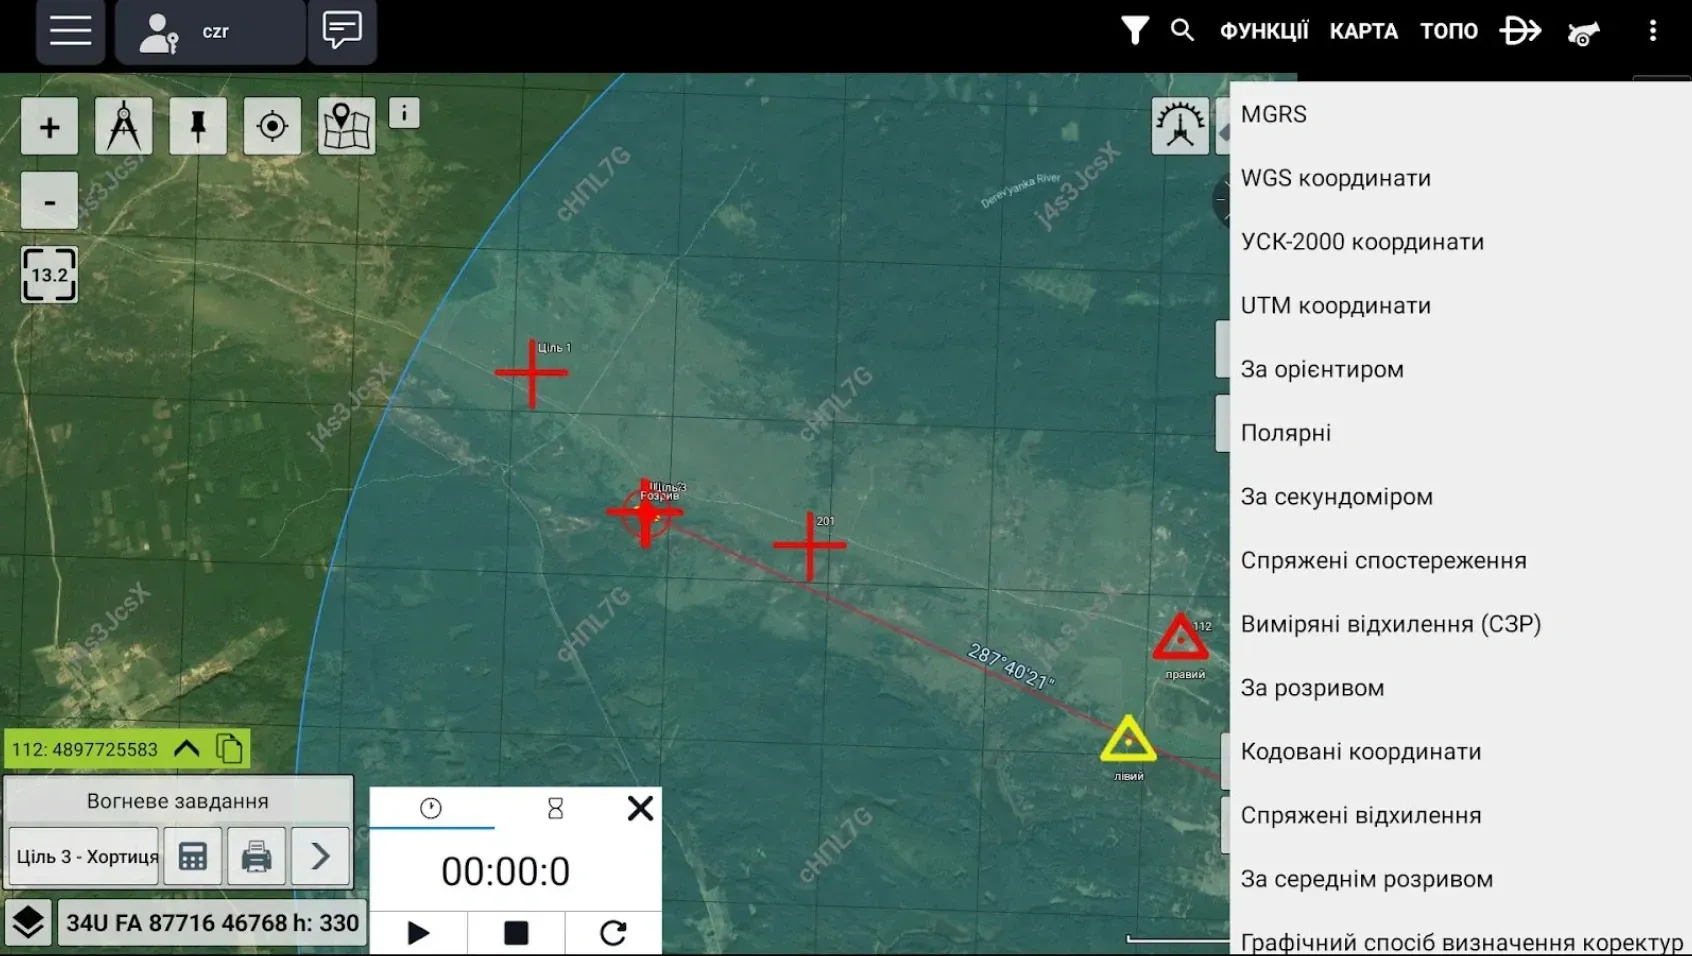Open the КАРТА menu
The height and width of the screenshot is (956, 1692).
[x=1364, y=31]
